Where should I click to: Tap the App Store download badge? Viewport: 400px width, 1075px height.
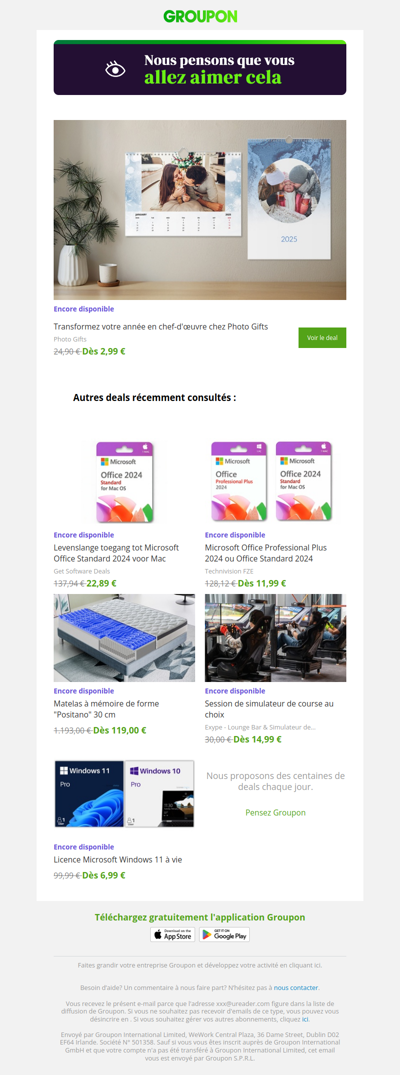[173, 934]
